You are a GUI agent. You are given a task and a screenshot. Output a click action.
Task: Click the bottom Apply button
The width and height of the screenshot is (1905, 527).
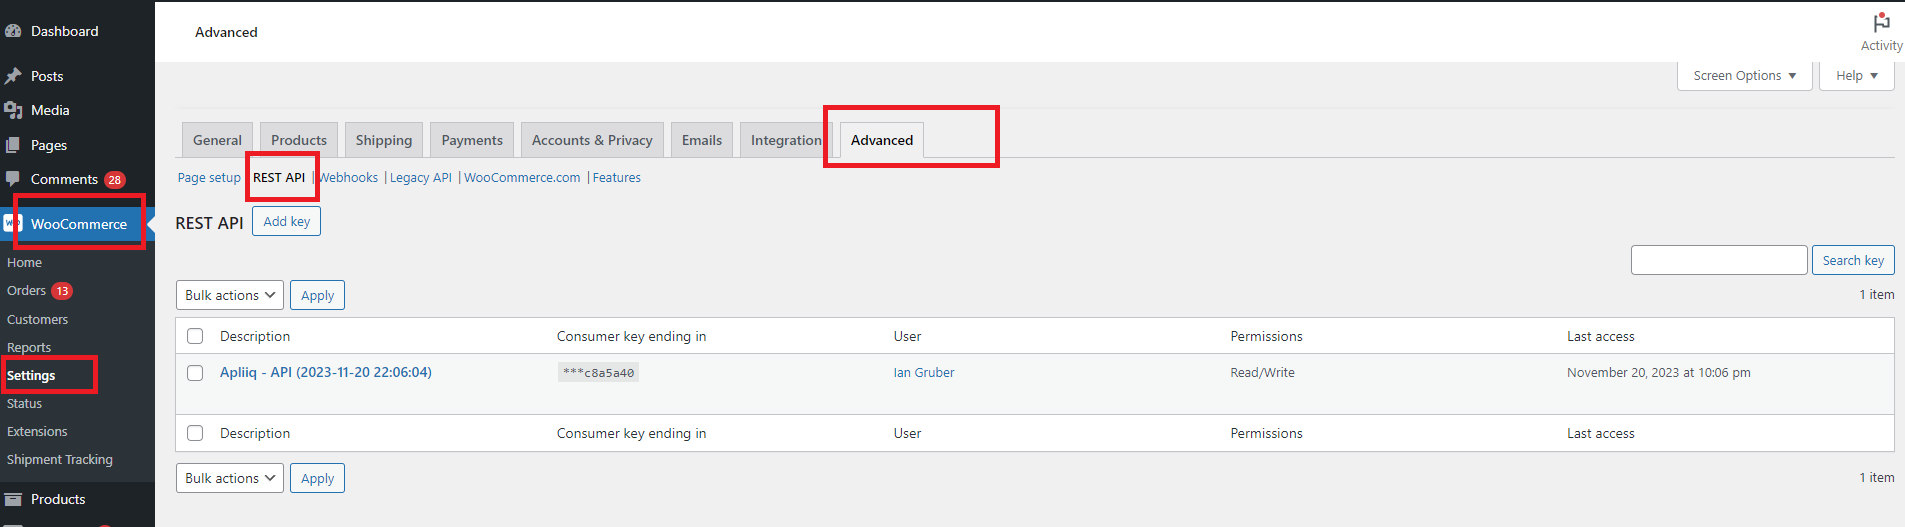pyautogui.click(x=317, y=478)
